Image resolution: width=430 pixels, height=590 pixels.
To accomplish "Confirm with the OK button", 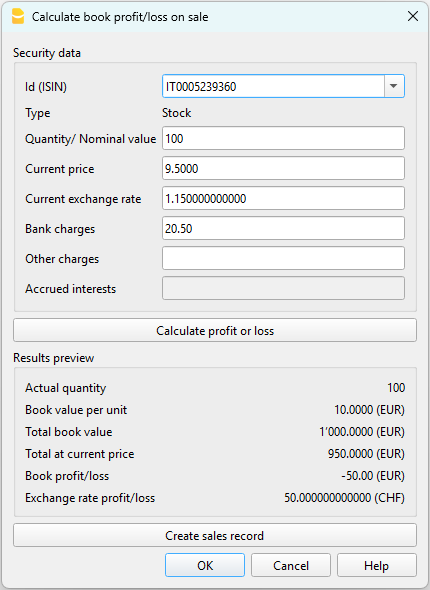I will pyautogui.click(x=205, y=565).
